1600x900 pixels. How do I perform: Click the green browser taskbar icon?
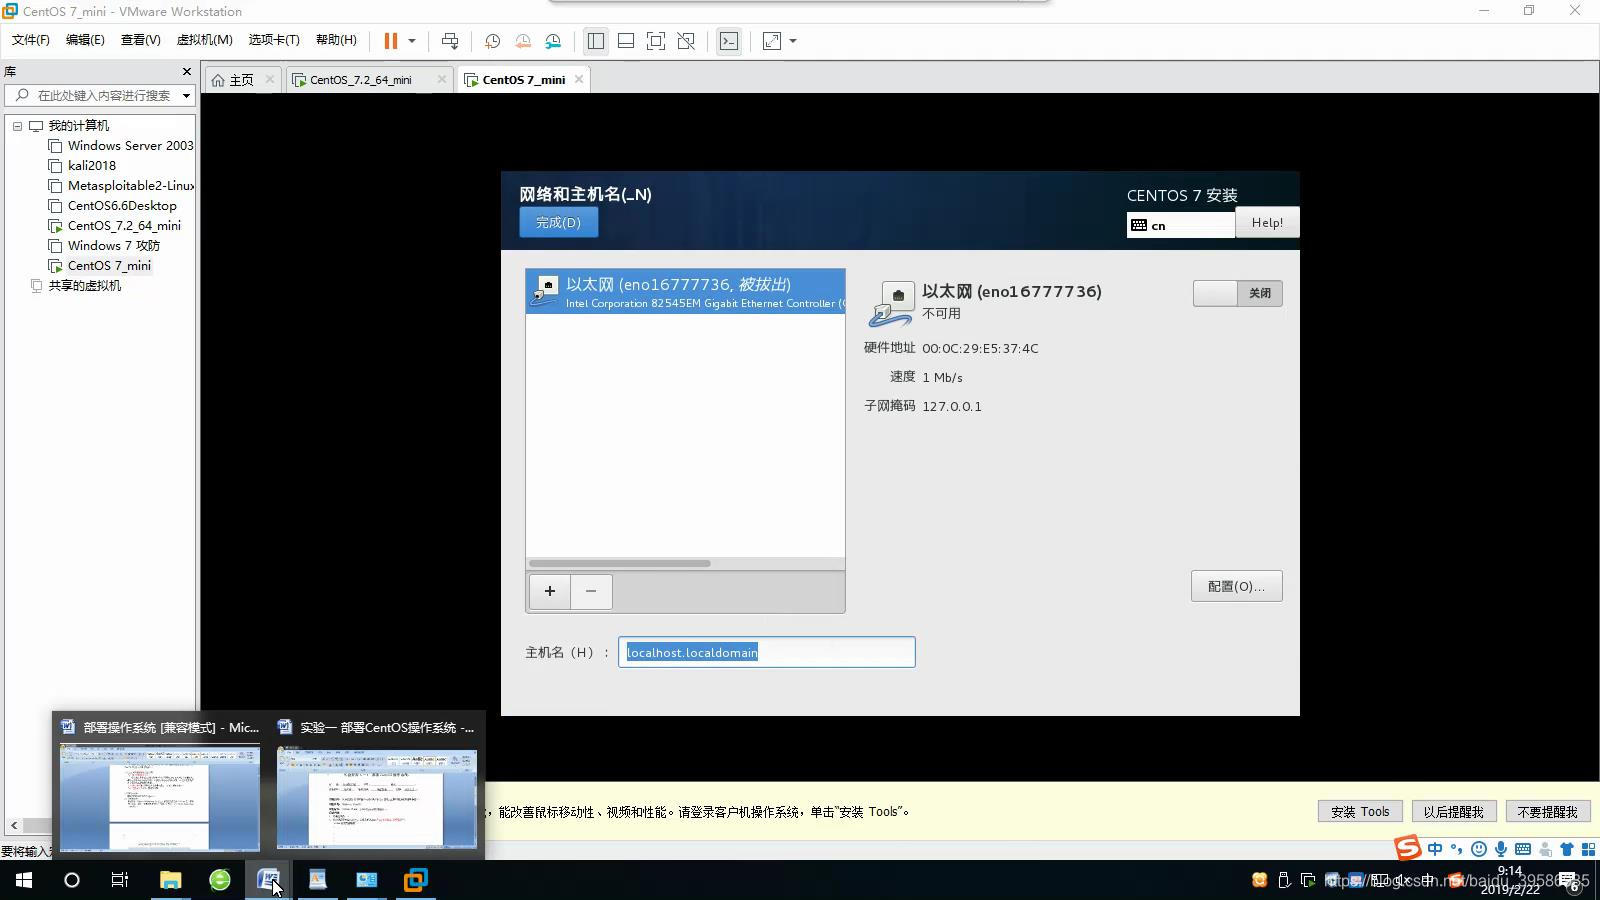220,880
